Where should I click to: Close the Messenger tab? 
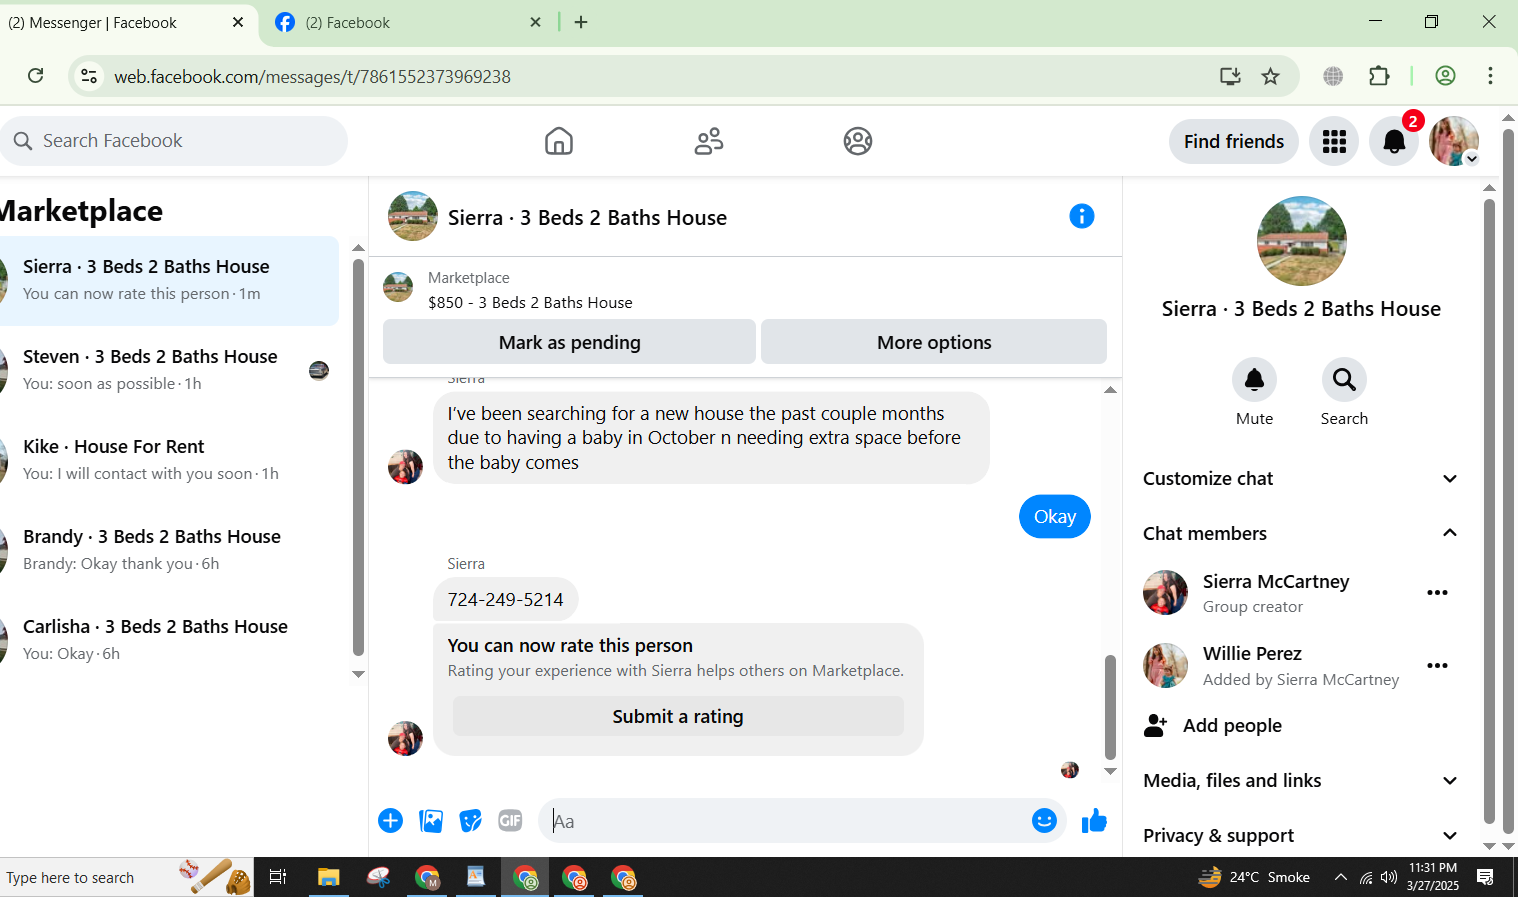point(238,22)
